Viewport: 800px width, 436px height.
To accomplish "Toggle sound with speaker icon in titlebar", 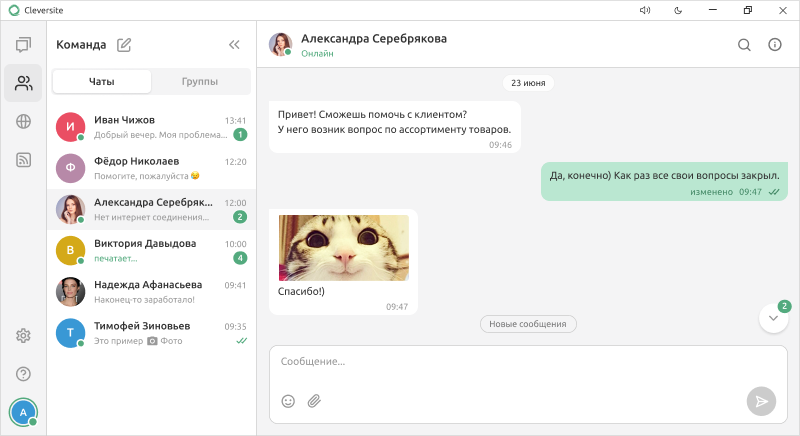I will click(645, 10).
